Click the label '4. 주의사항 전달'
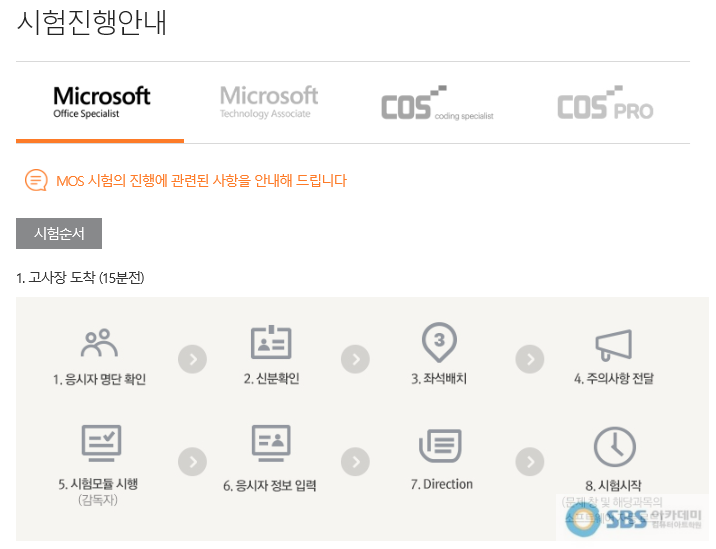This screenshot has height=549, width=716. [x=614, y=379]
